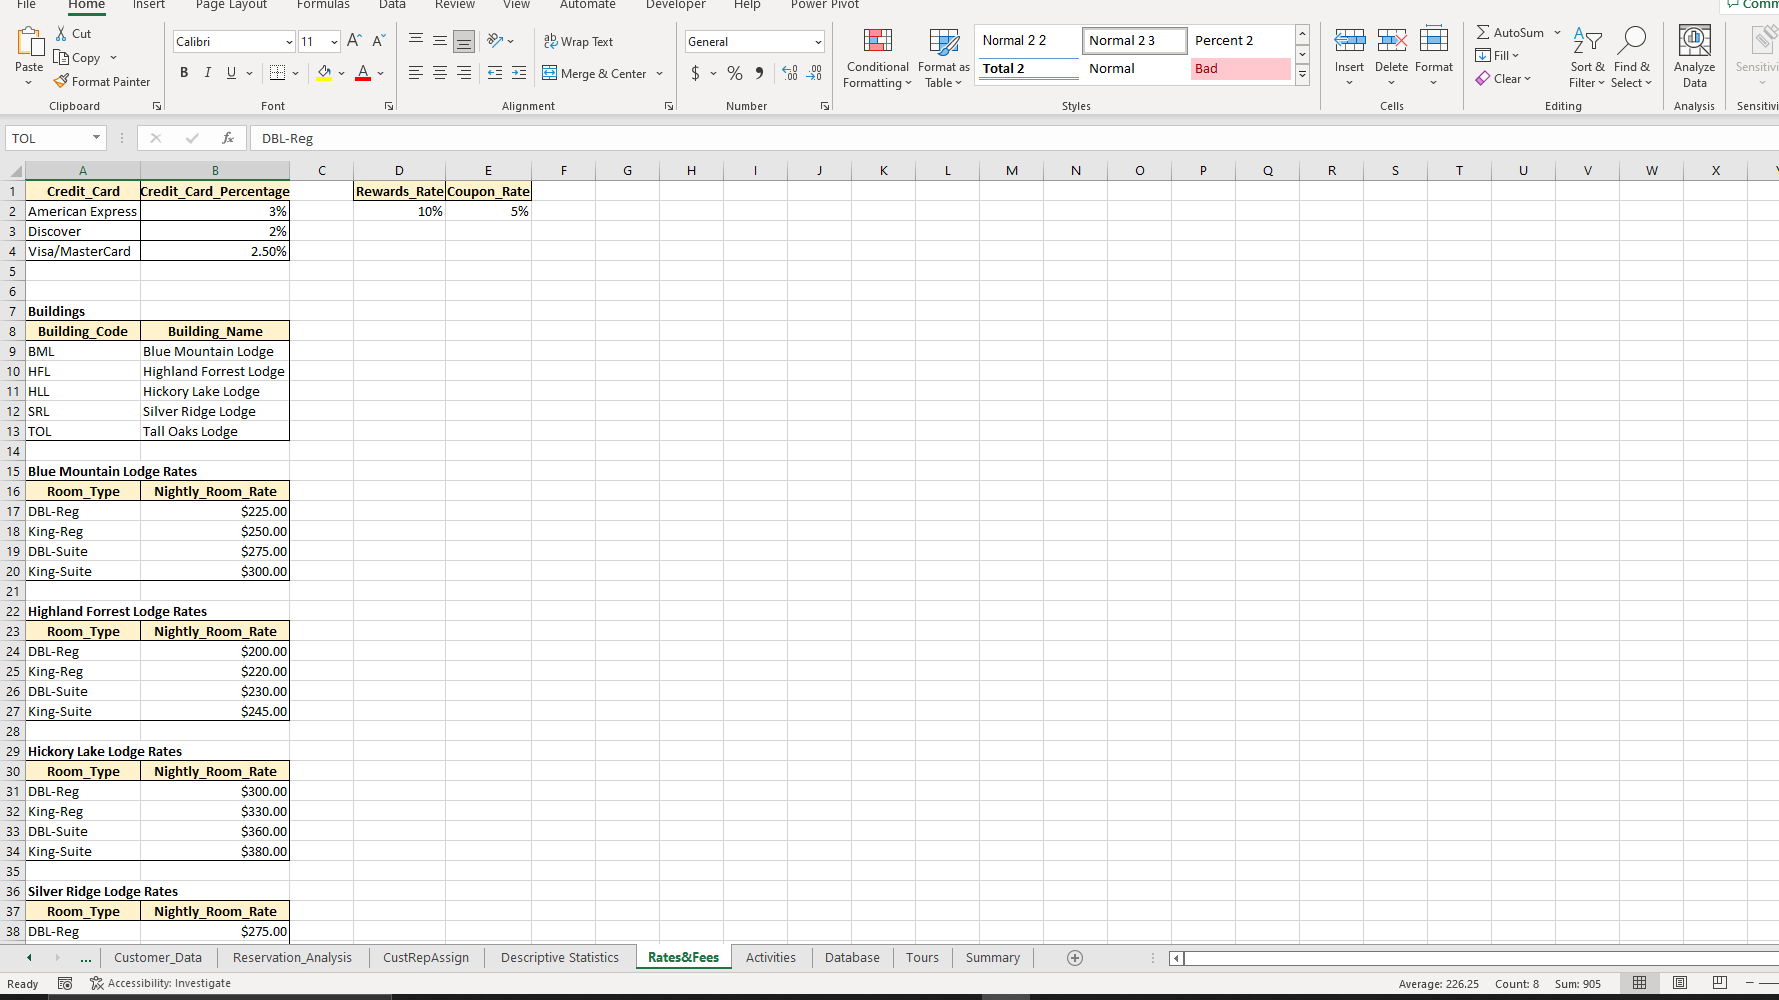Screen dimensions: 1779x1000
Task: Select Bottom Align icon
Action: click(x=464, y=41)
